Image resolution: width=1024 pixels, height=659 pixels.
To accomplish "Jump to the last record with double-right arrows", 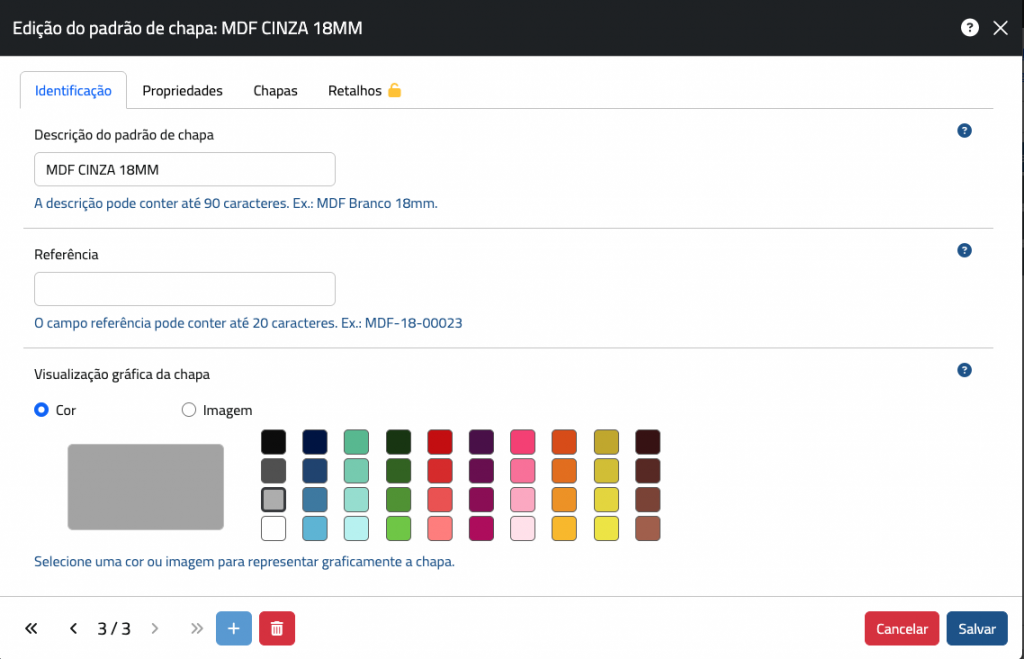I will coord(197,628).
